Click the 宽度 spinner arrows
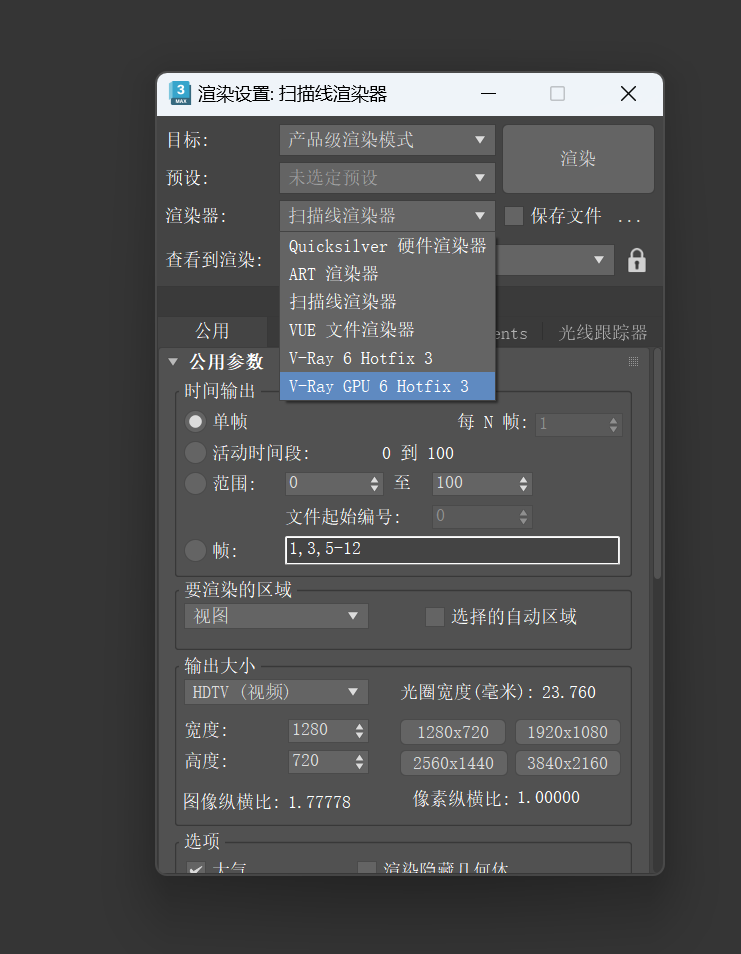741x954 pixels. [x=360, y=731]
